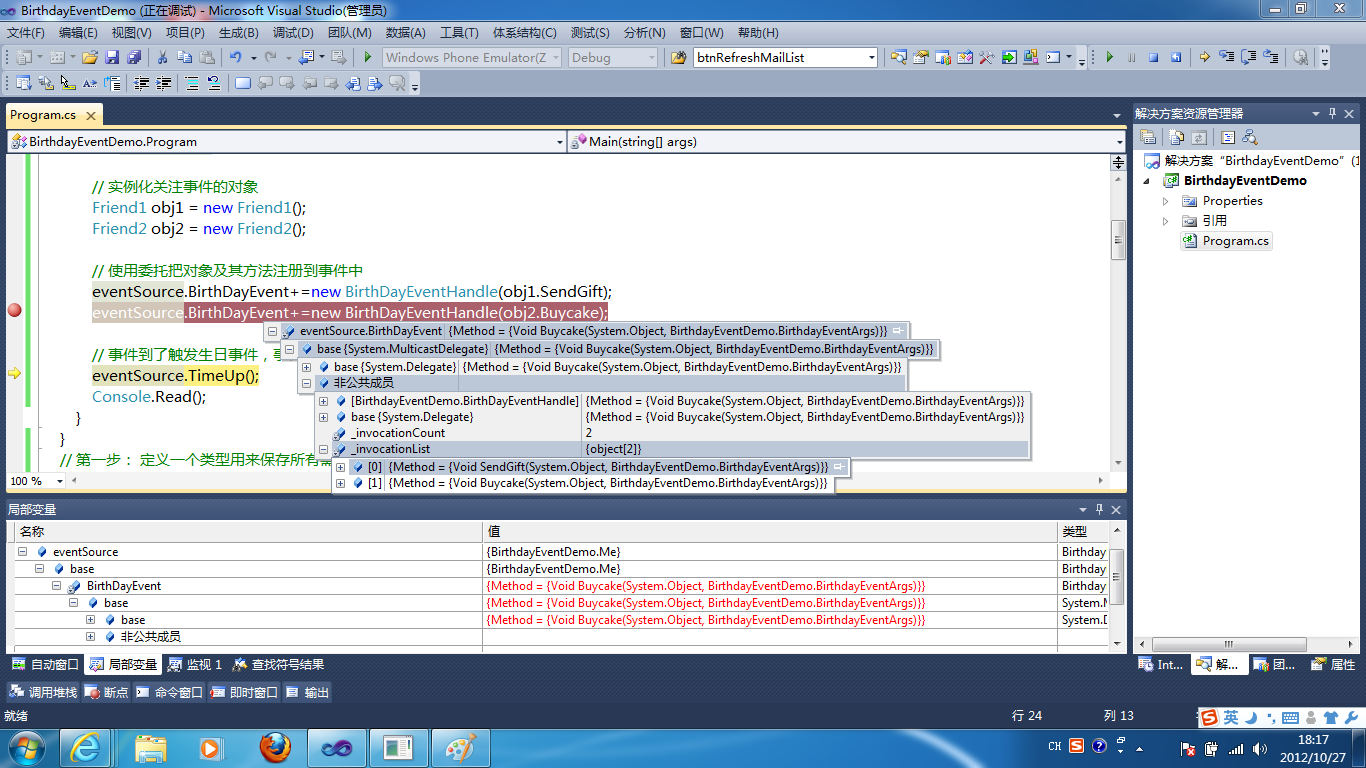Toggle auto-hide pin on Locals panel
This screenshot has width=1366, height=768.
coord(1099,510)
